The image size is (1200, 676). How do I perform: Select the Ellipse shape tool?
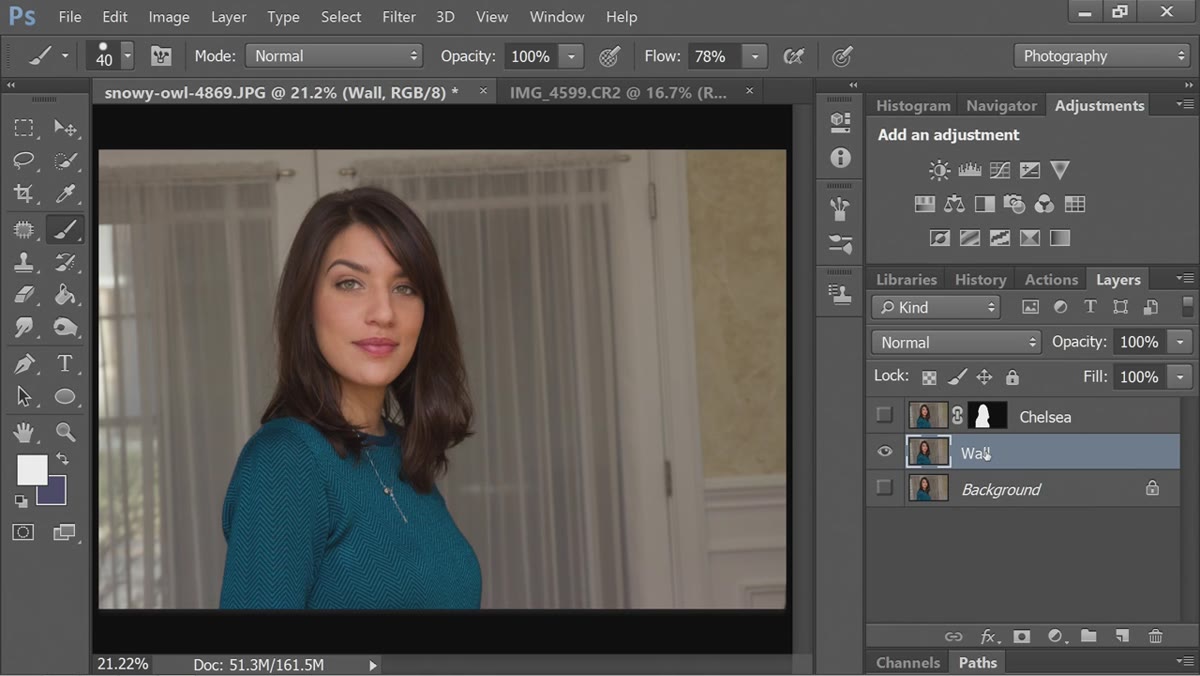coord(65,397)
